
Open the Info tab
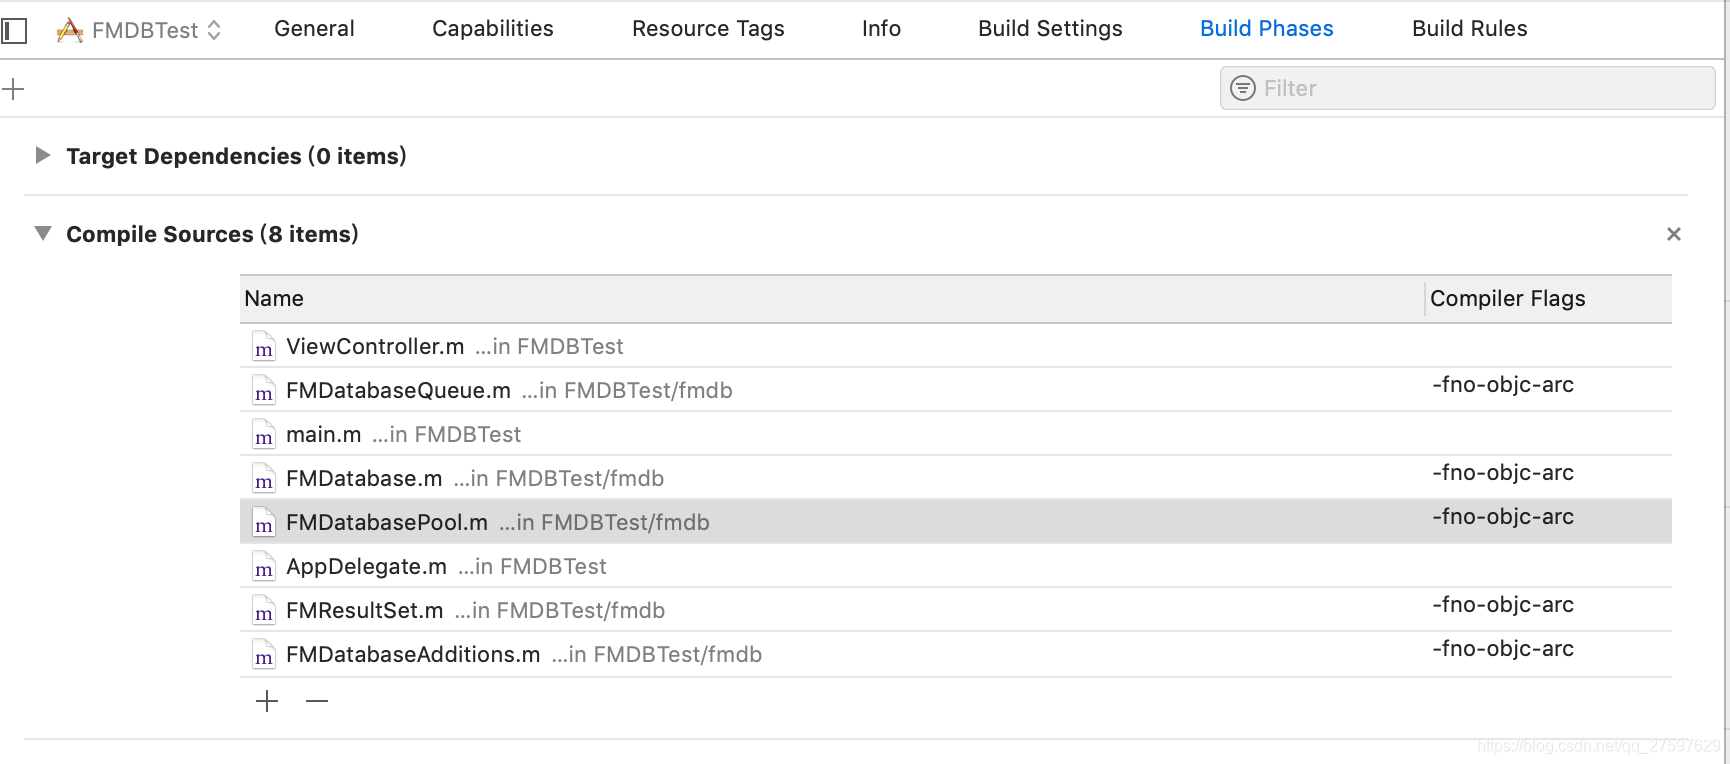tap(881, 29)
